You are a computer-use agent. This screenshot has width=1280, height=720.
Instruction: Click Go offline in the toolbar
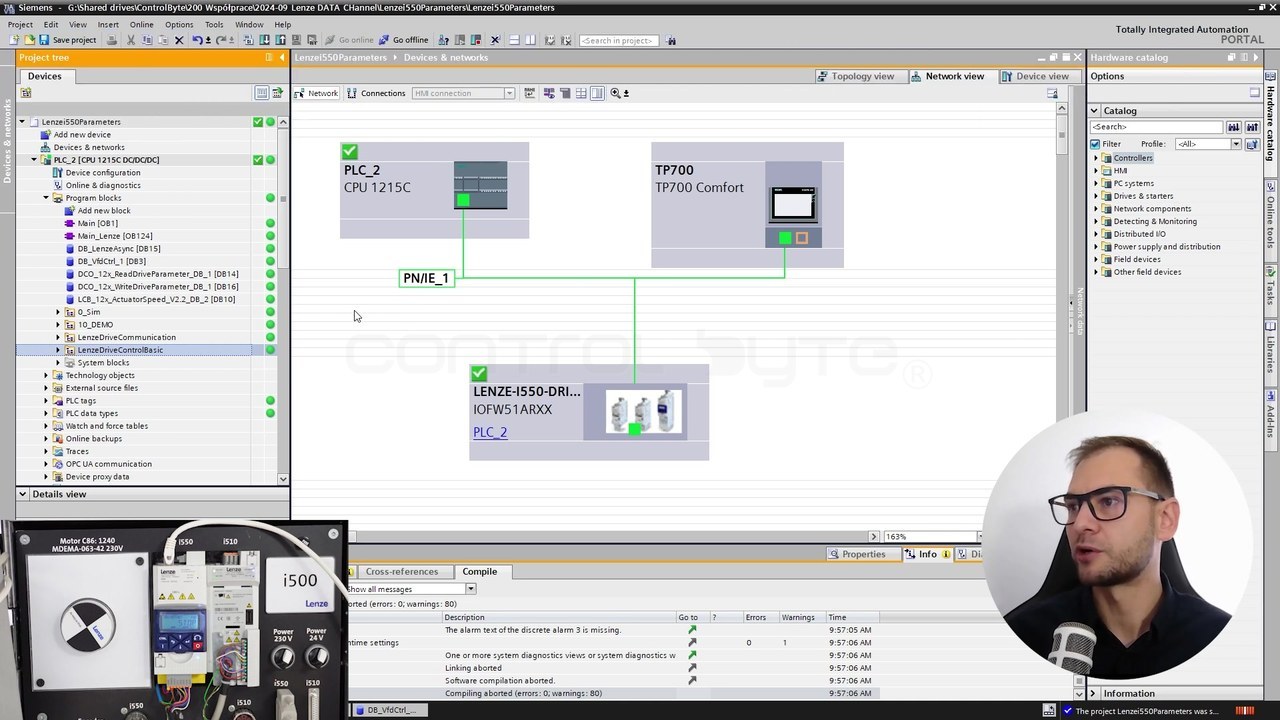click(403, 40)
